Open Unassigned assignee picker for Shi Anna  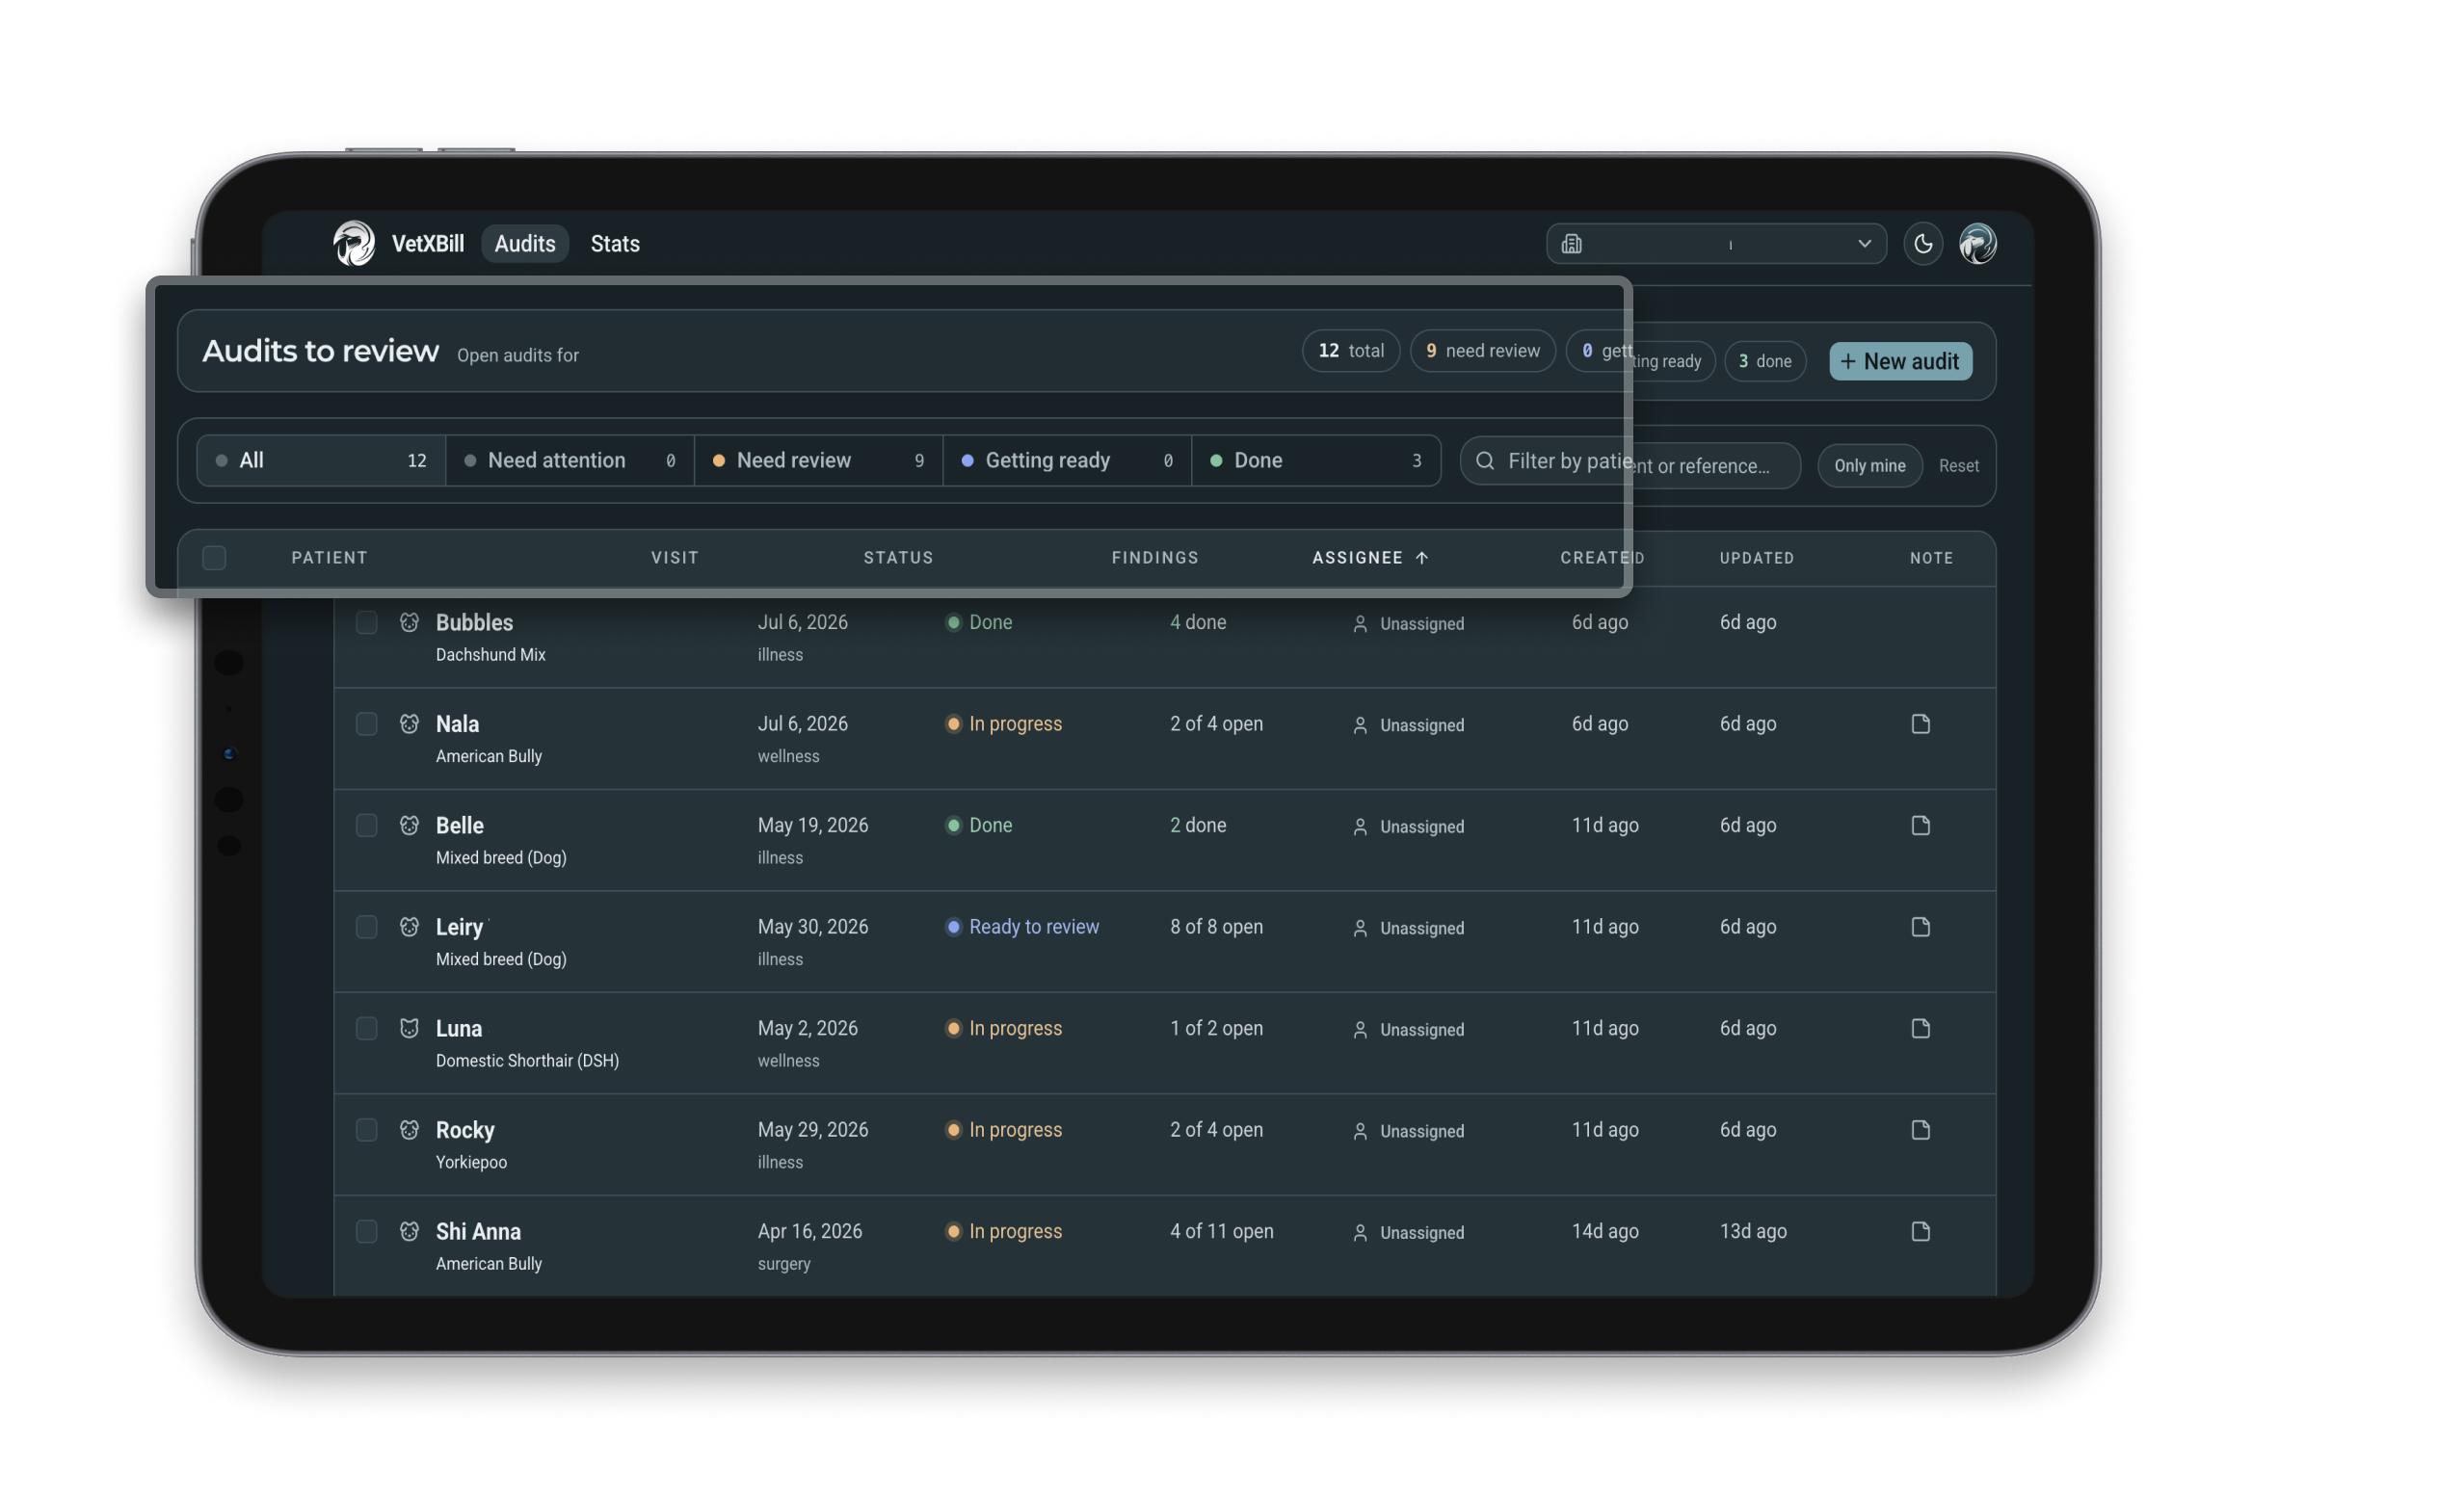click(x=1408, y=1233)
